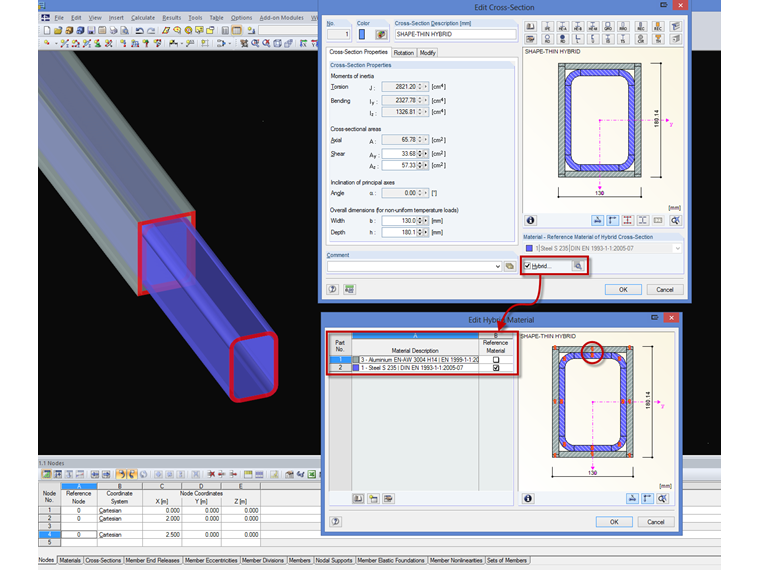Click OK in Edit Cross-Section dialog
Screen dimensions: 760x570
623,289
